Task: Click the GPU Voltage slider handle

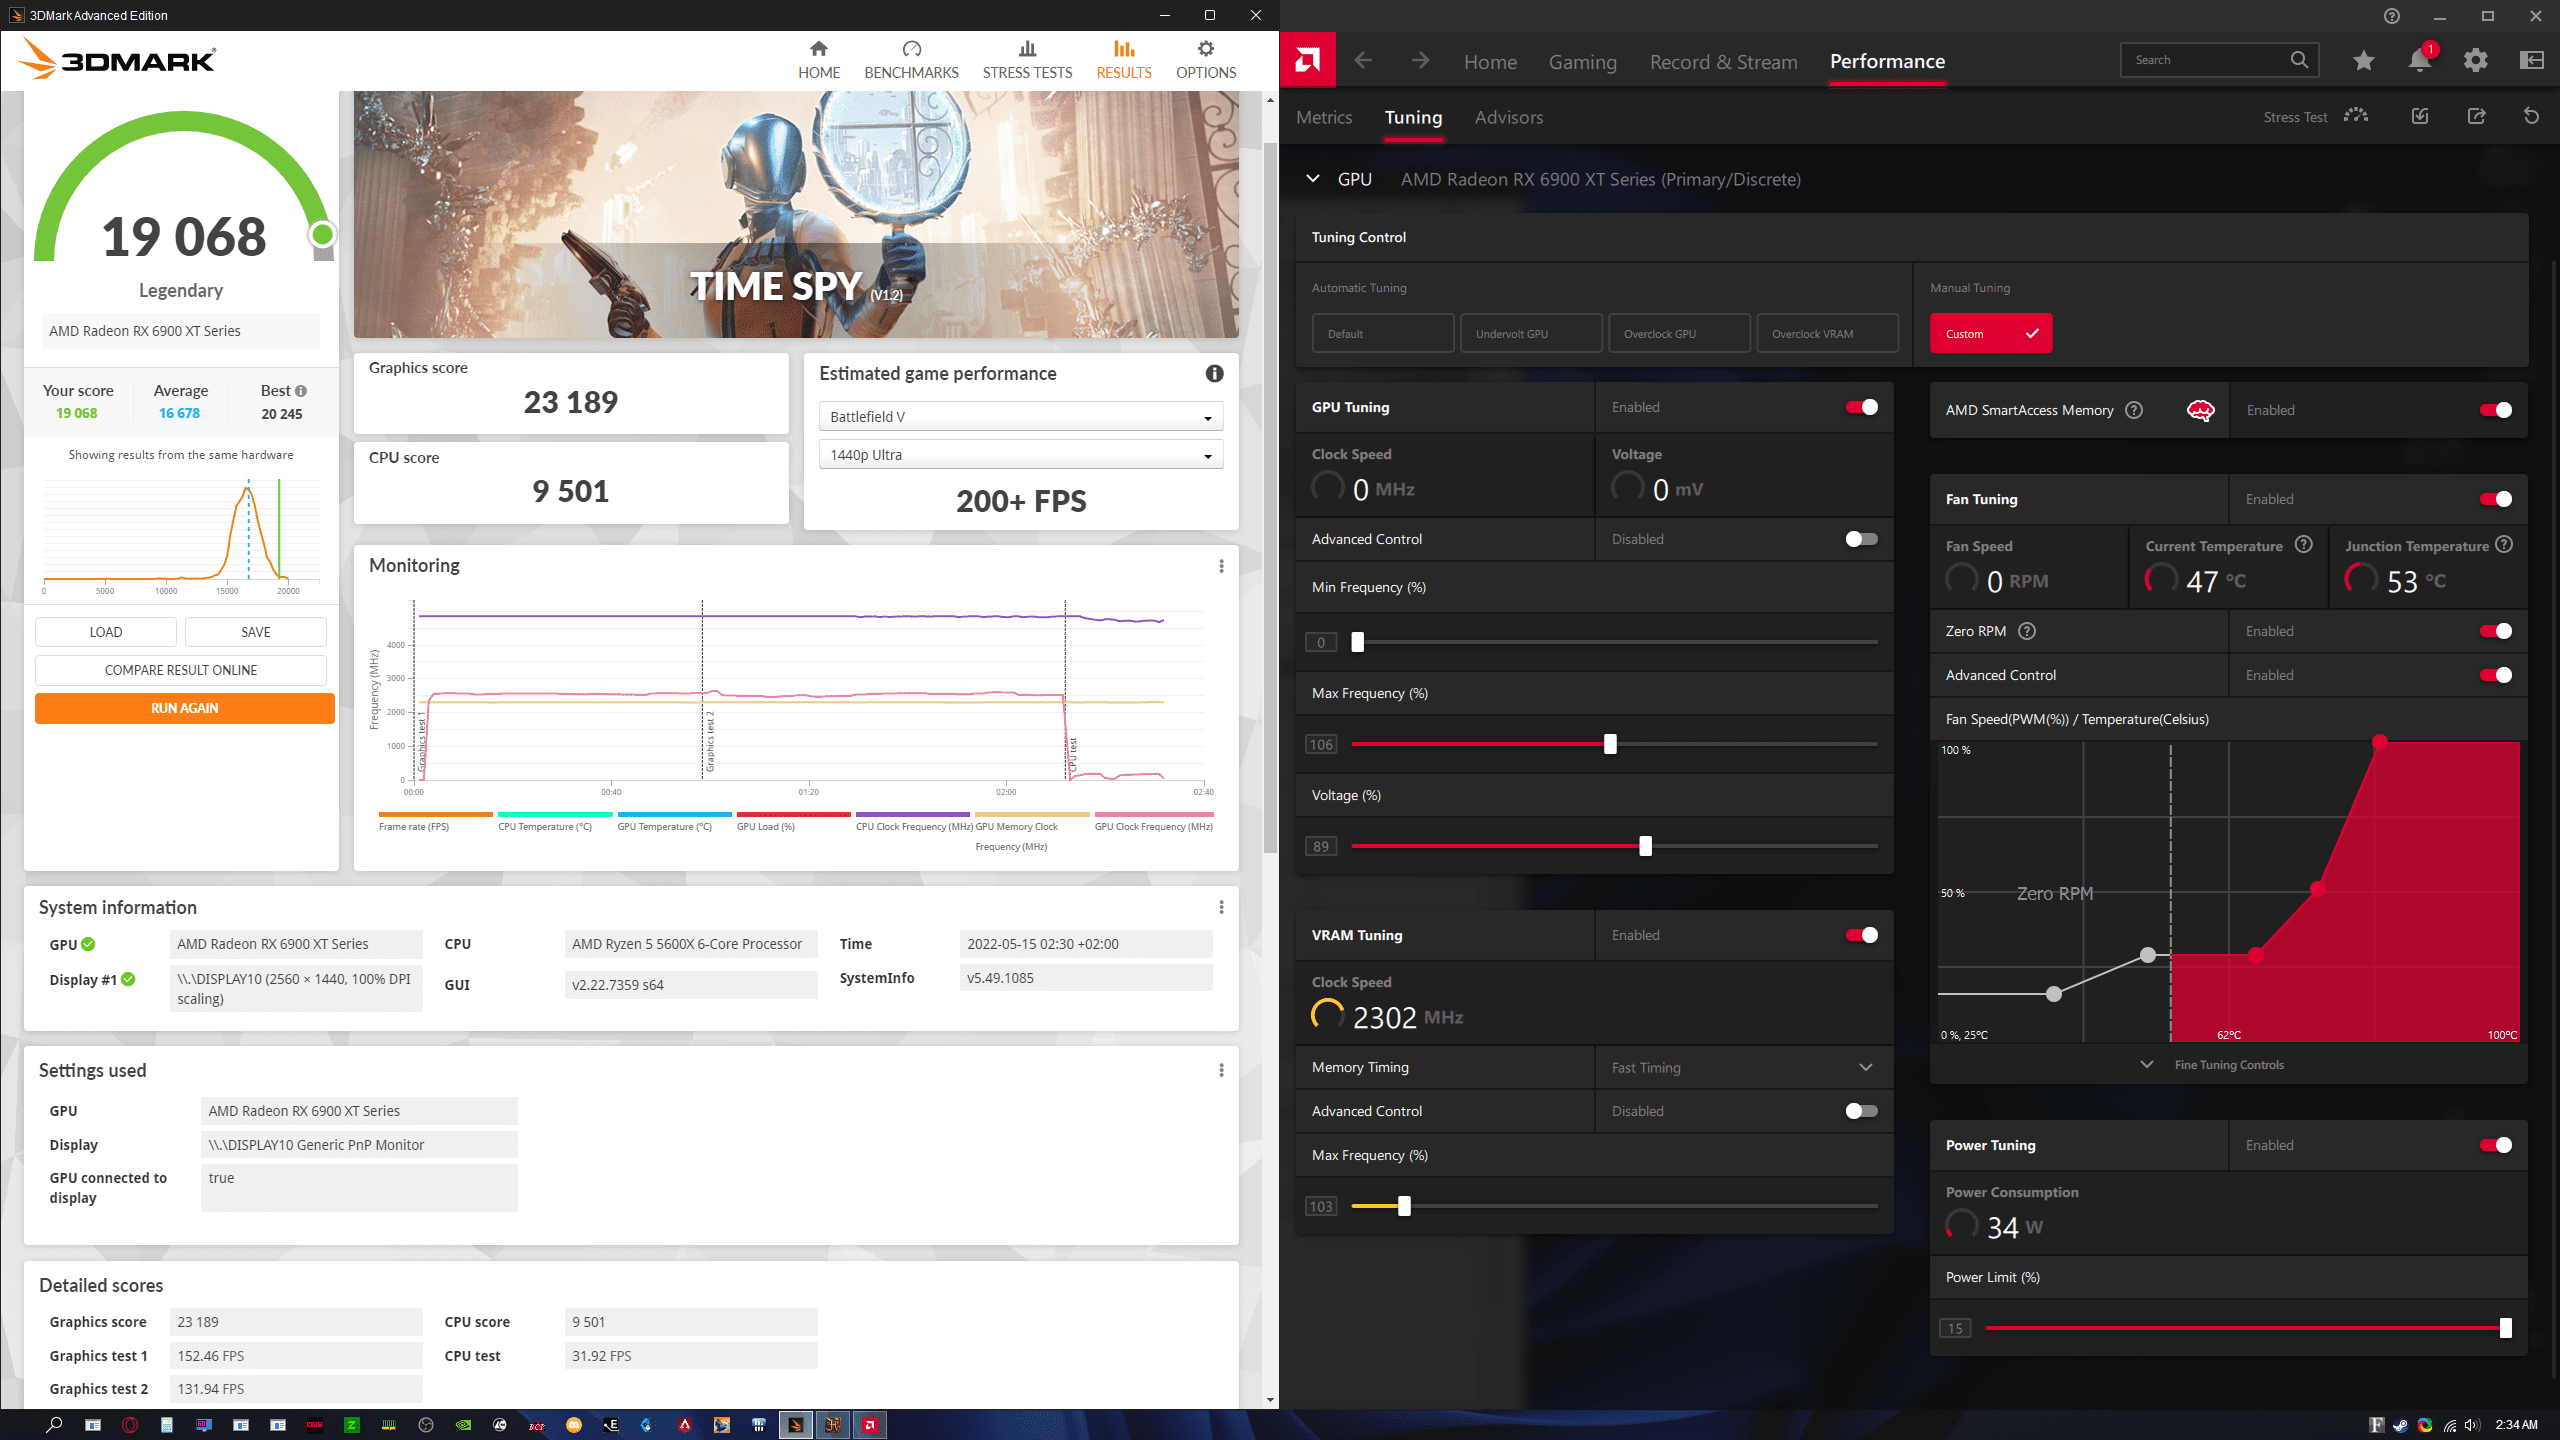Action: pos(1645,846)
